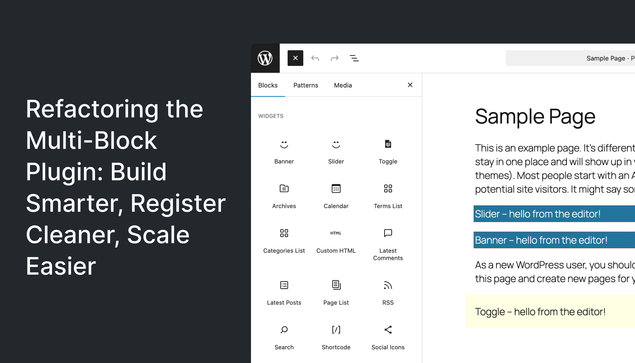635x363 pixels.
Task: Insert the RSS block
Action: tap(388, 293)
